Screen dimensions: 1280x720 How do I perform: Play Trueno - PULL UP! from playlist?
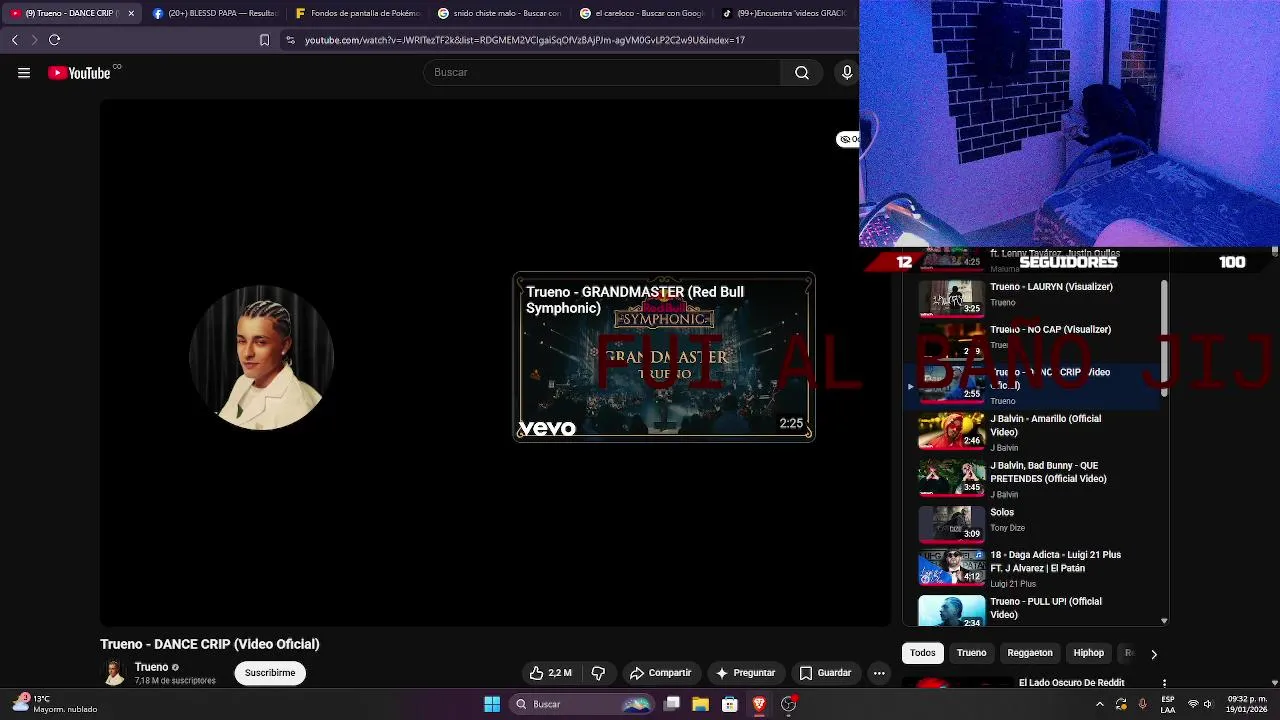[1030, 611]
